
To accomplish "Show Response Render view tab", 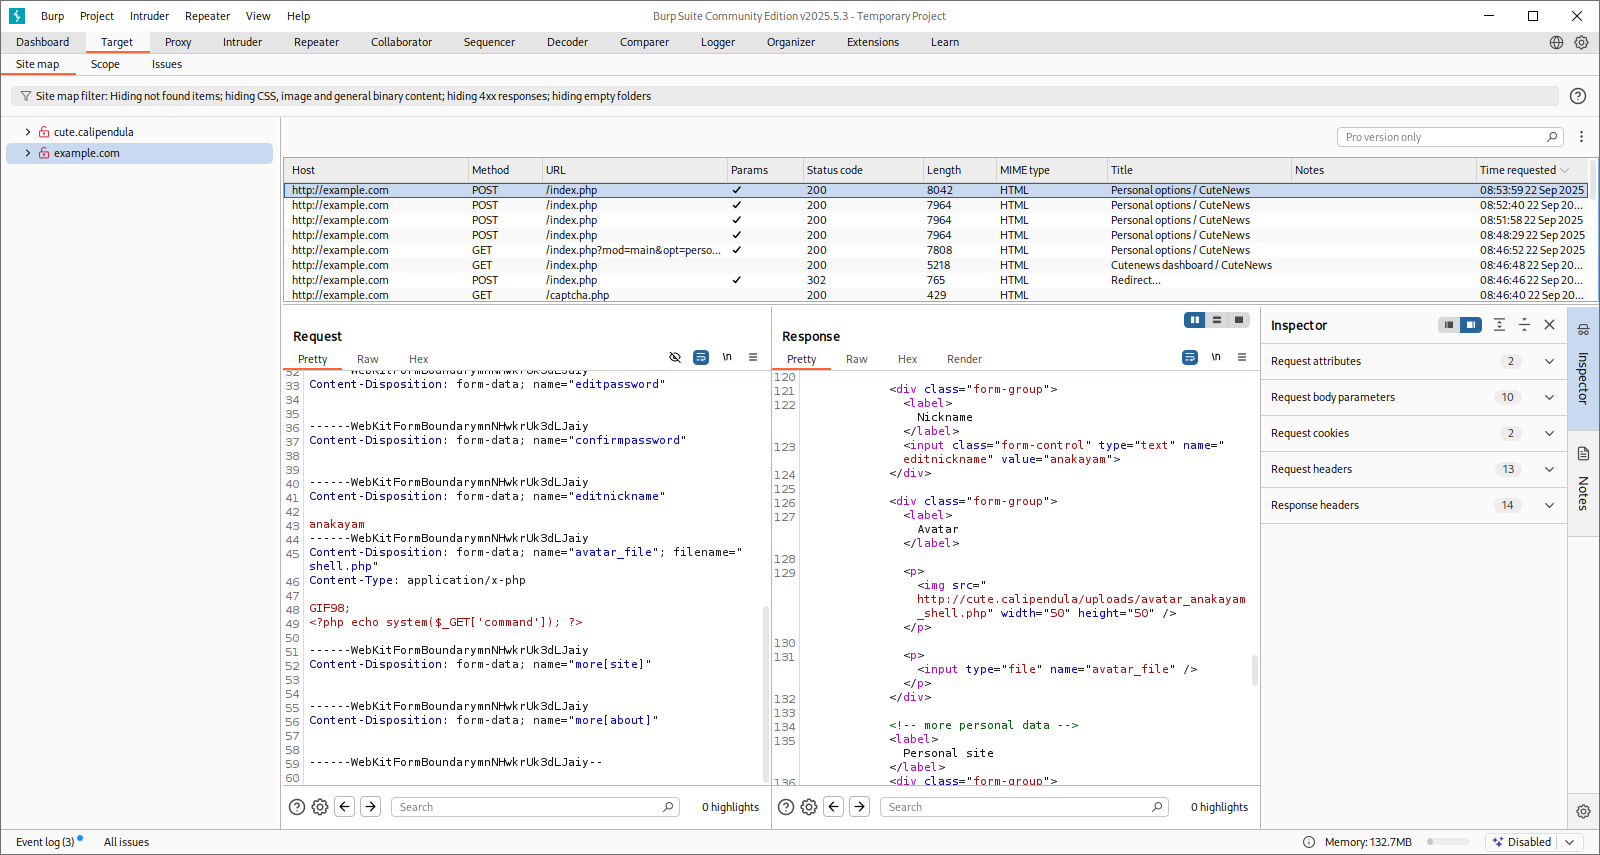I will coord(964,359).
